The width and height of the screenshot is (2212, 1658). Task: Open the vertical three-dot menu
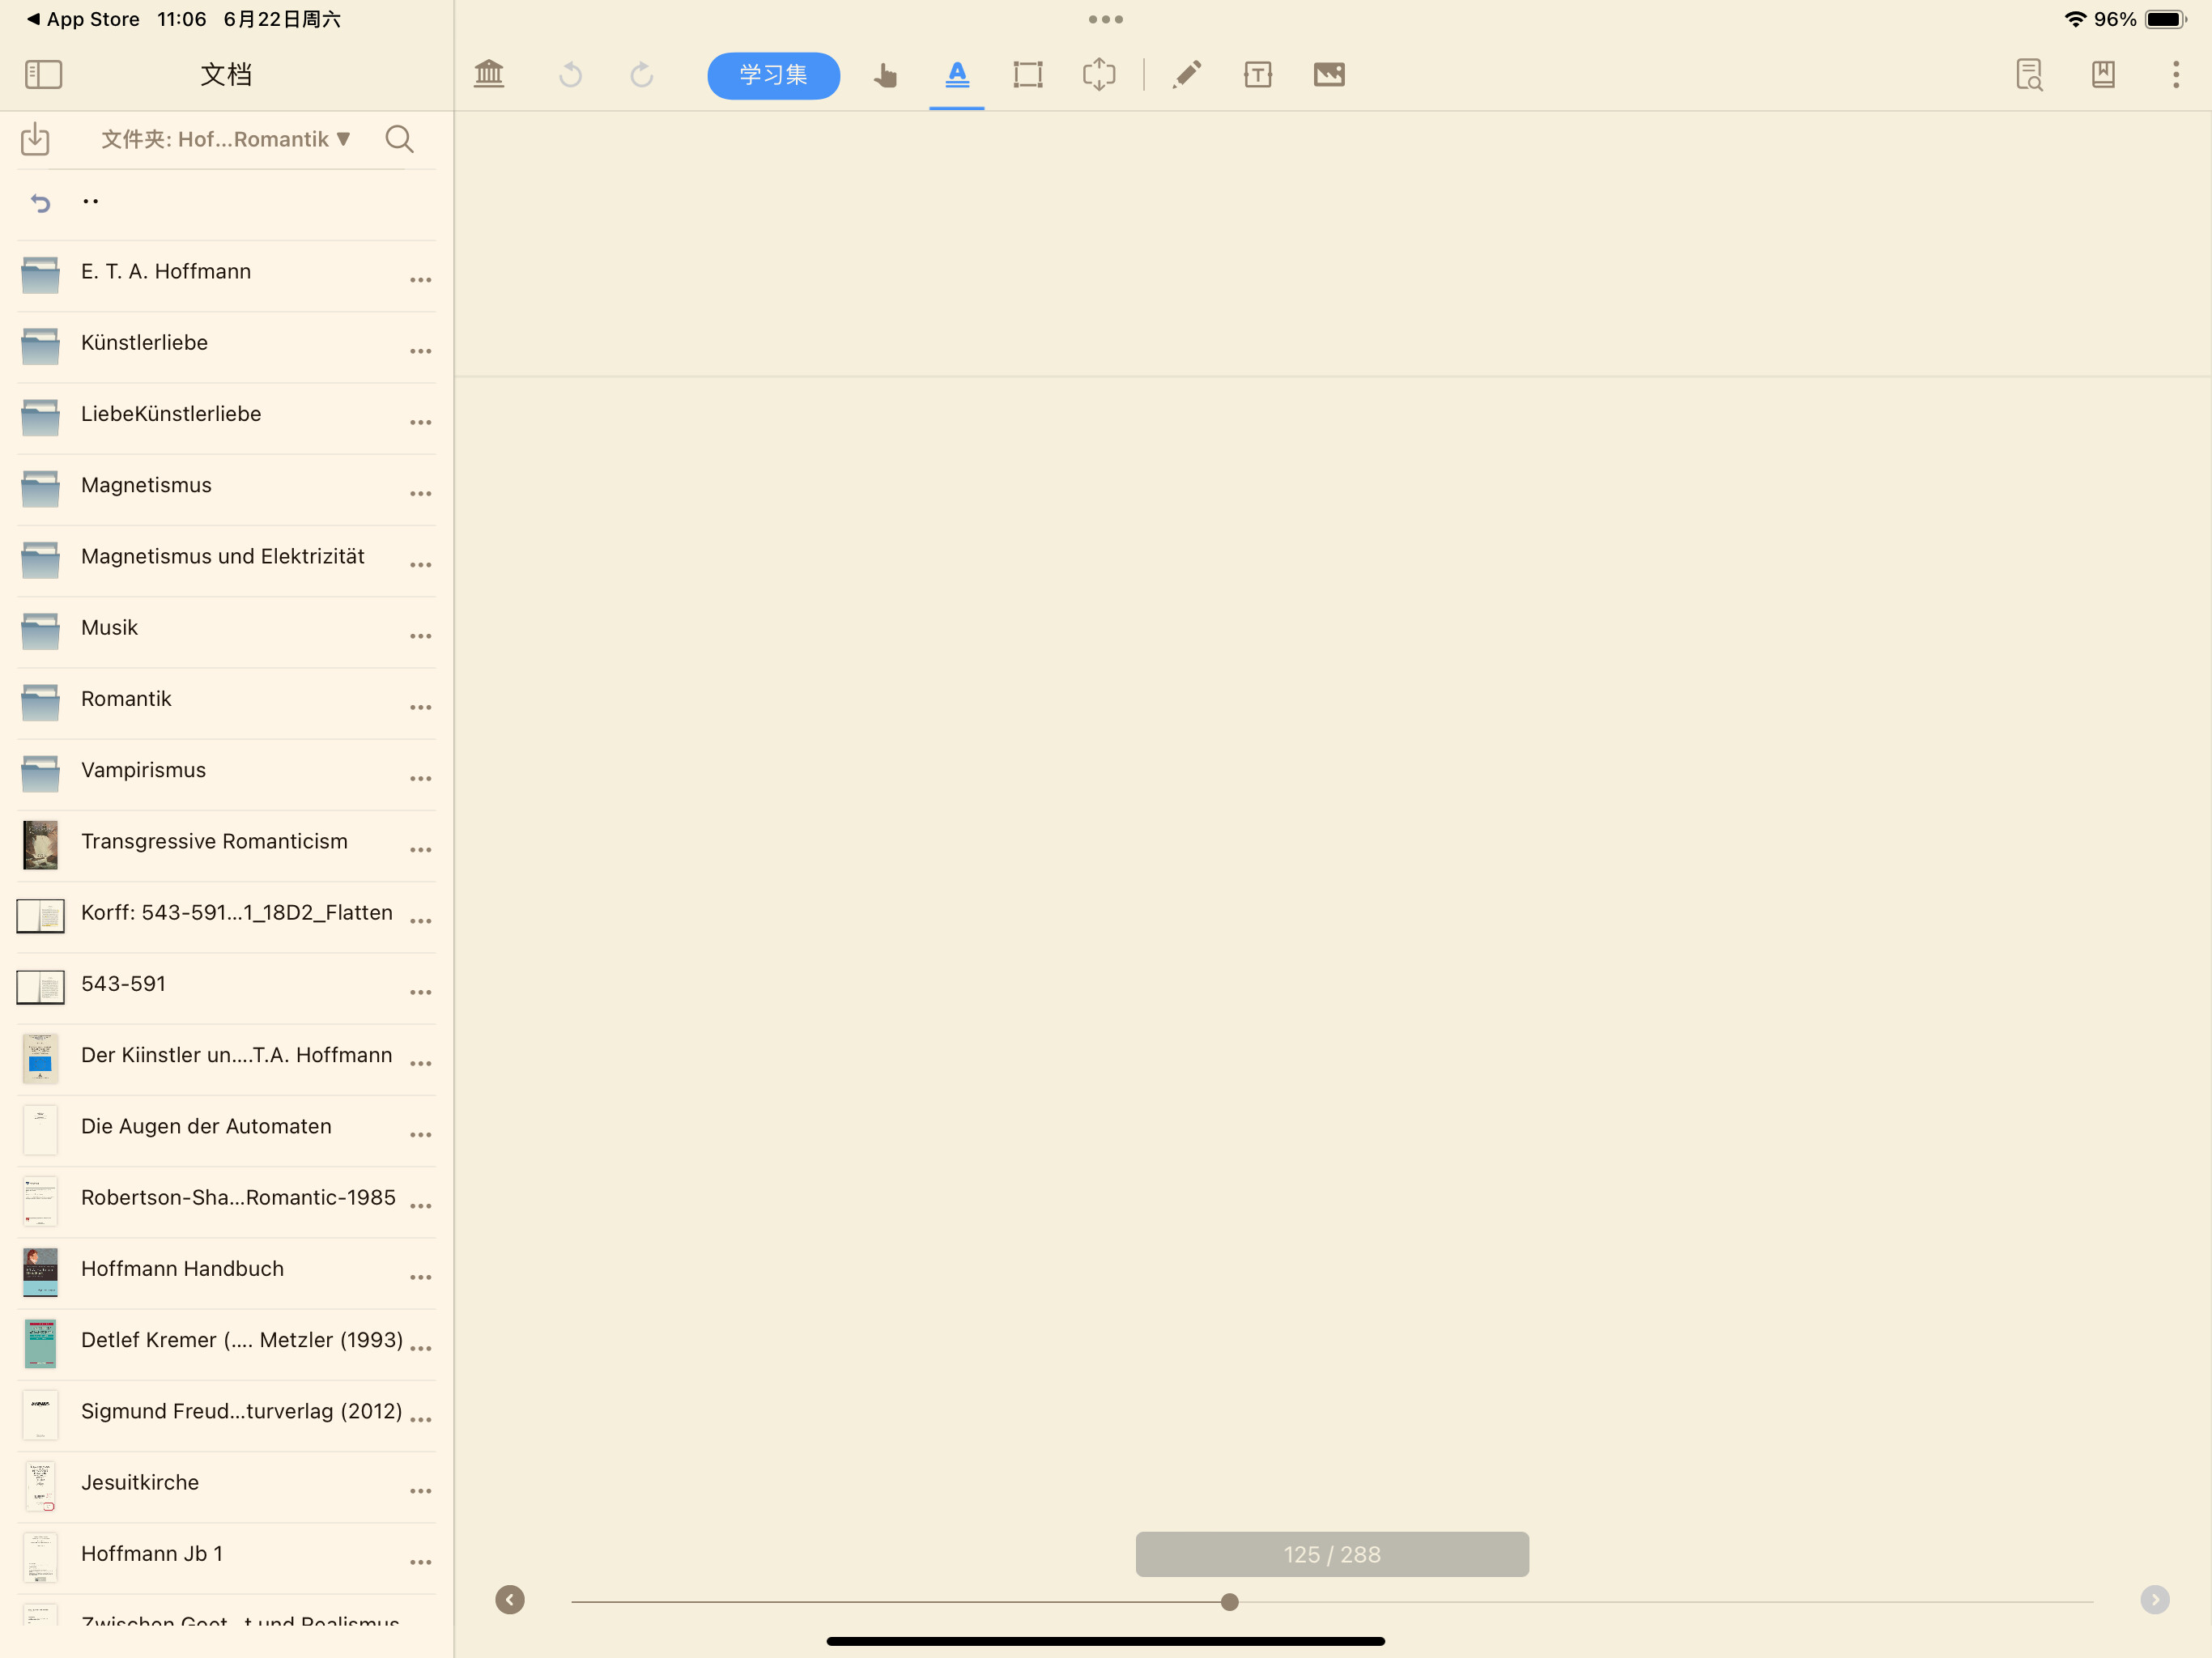click(x=2176, y=75)
